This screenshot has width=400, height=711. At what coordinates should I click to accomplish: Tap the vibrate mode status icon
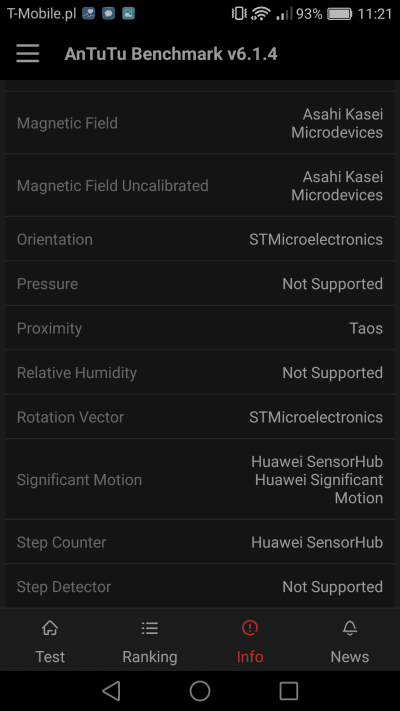click(239, 14)
